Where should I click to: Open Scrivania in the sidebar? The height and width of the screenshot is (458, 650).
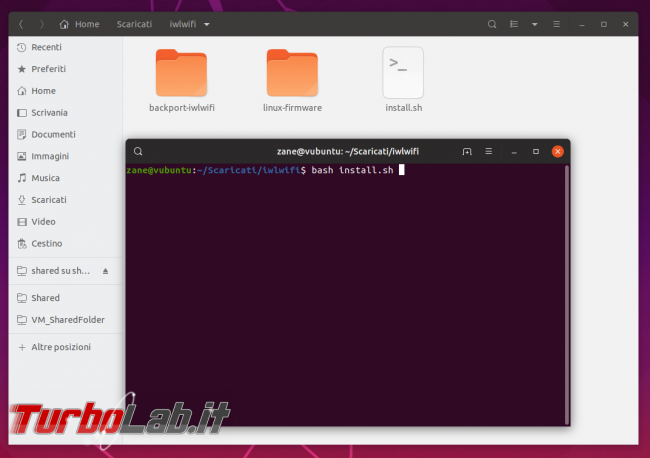(x=65, y=113)
